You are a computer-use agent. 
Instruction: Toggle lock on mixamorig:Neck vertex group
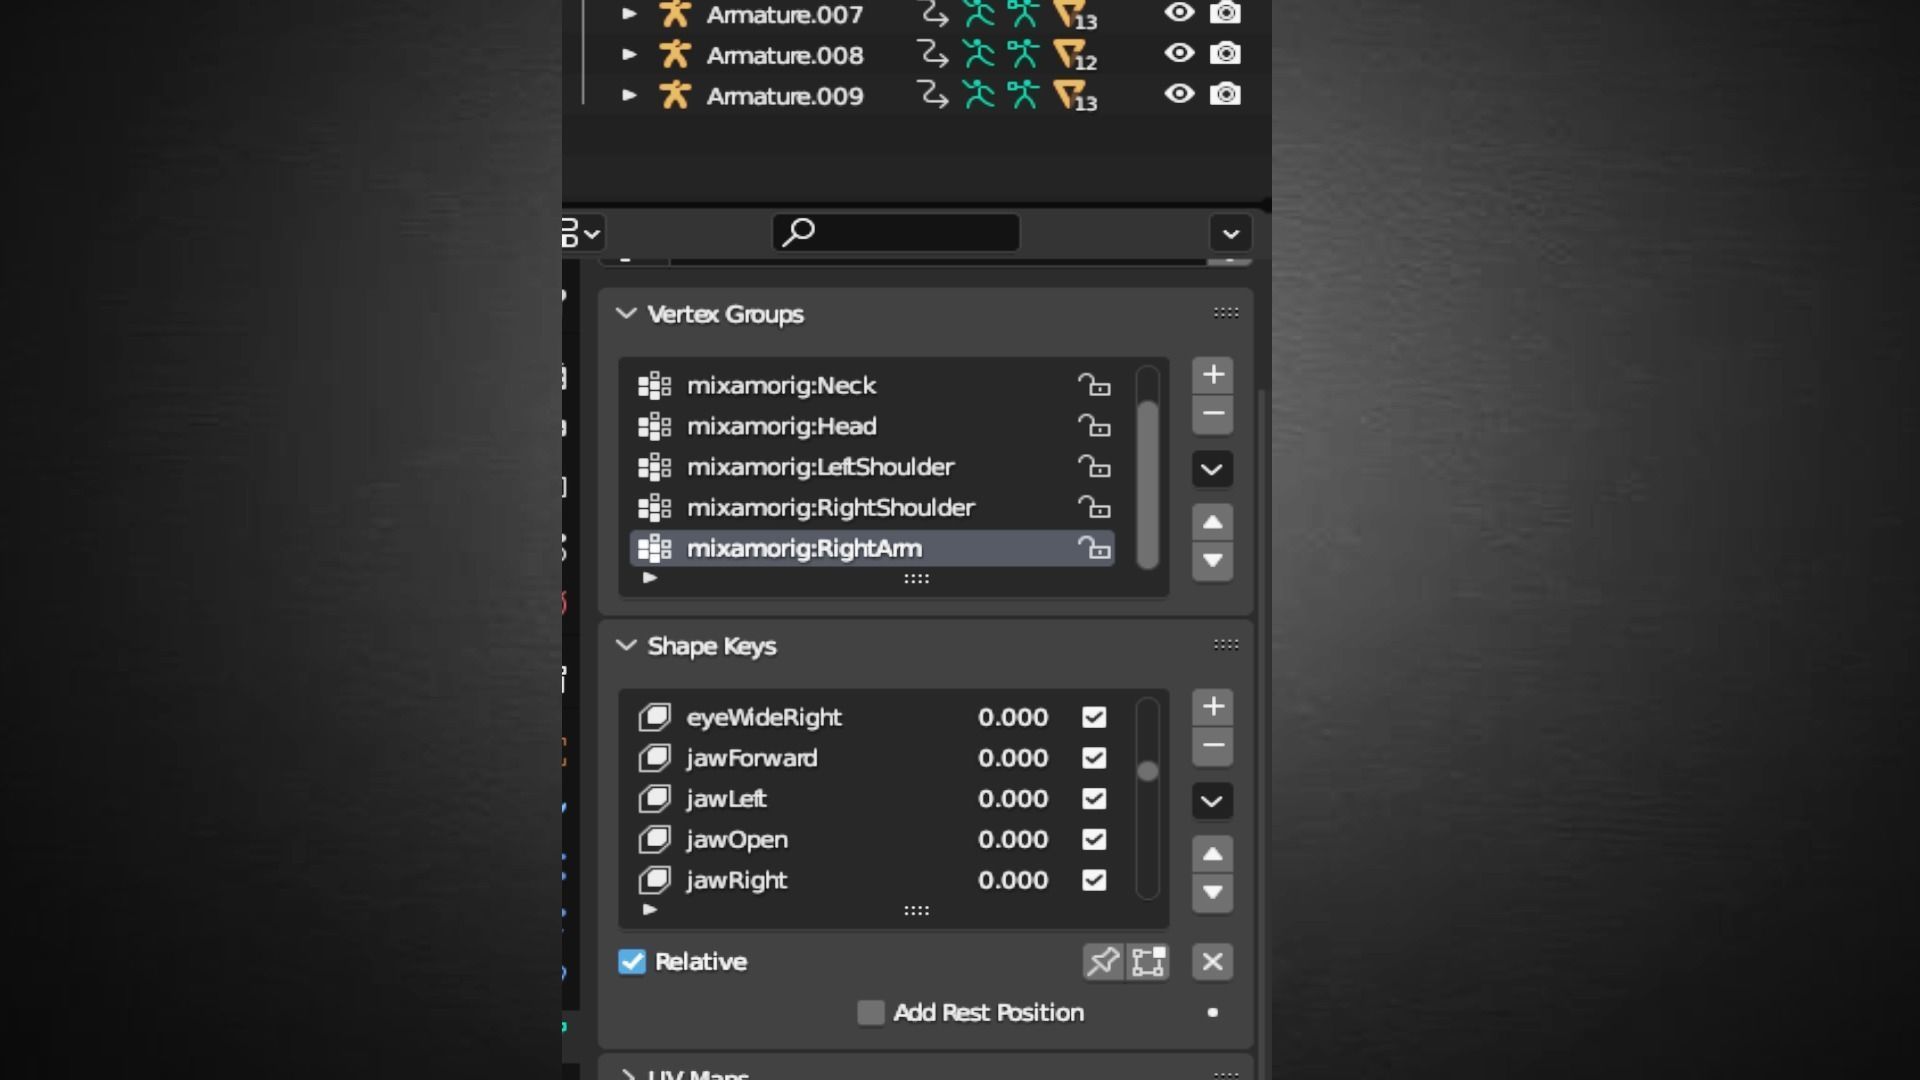[1093, 385]
